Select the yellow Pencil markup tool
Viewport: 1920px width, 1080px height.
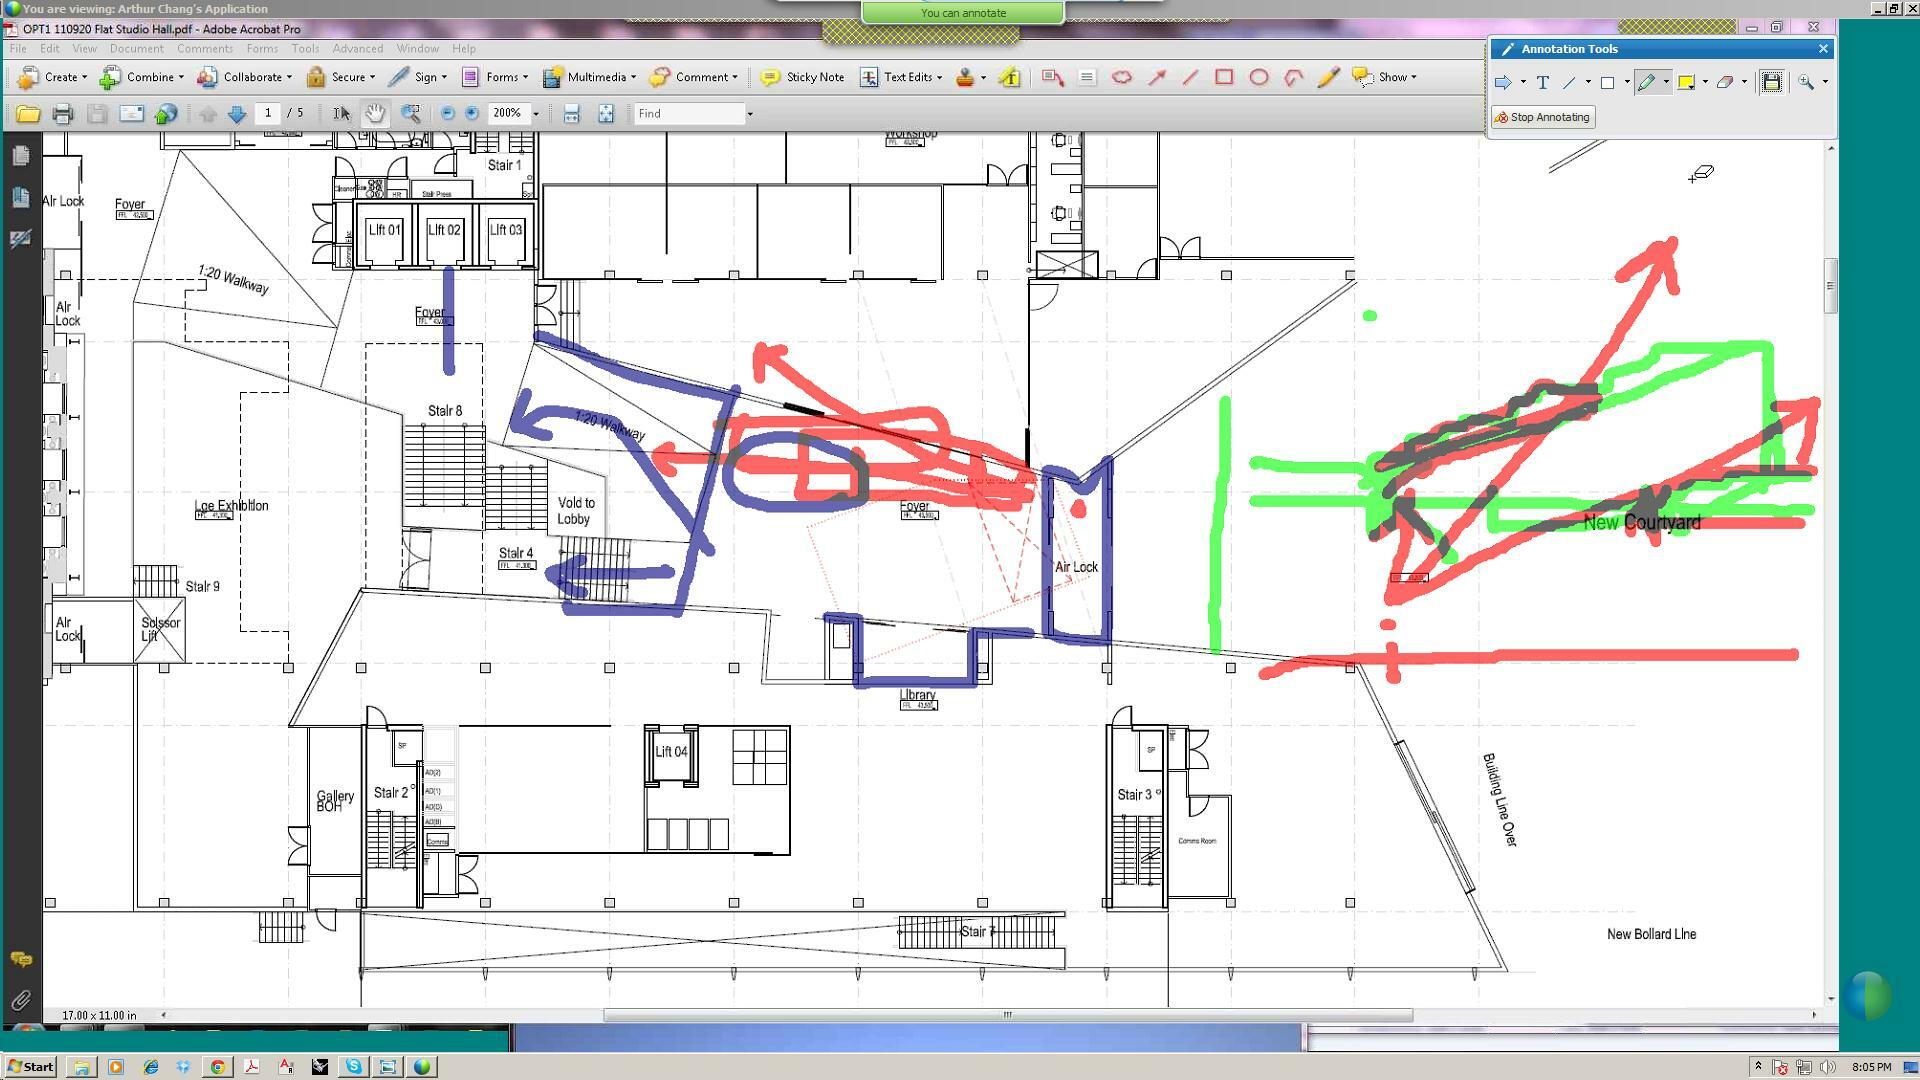1328,77
